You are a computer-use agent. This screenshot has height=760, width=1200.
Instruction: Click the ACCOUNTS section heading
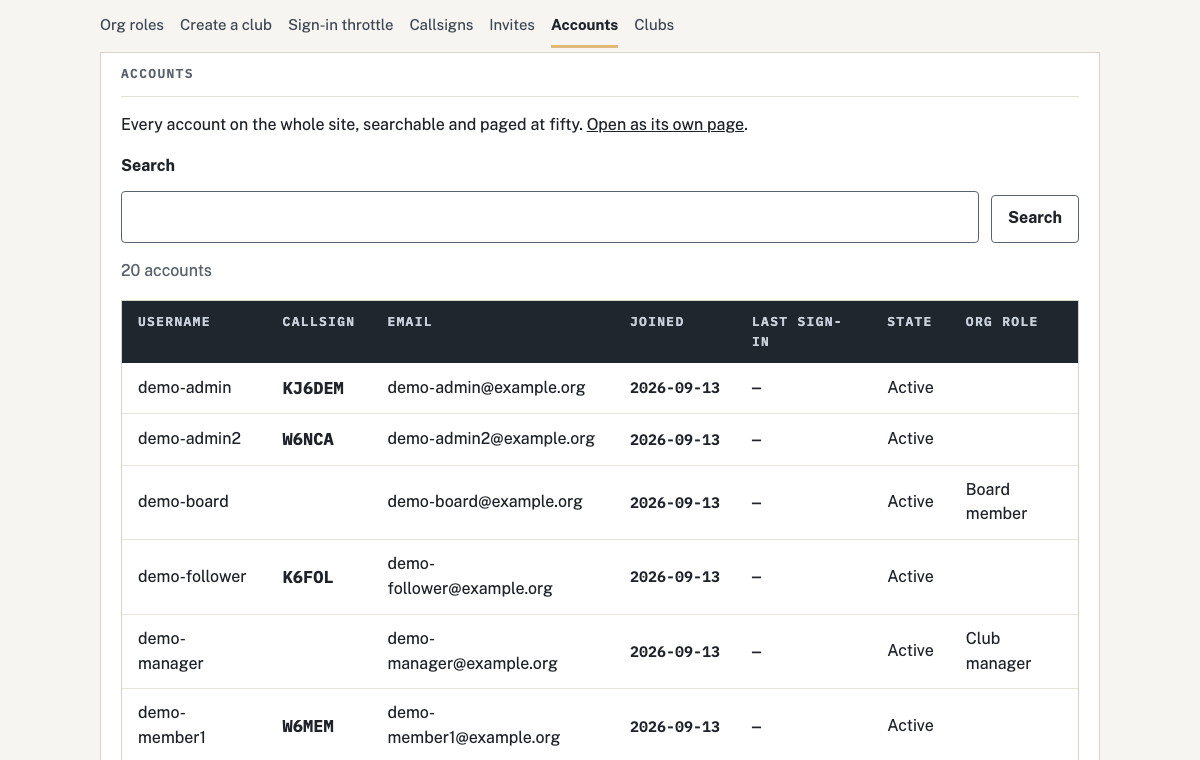[157, 74]
